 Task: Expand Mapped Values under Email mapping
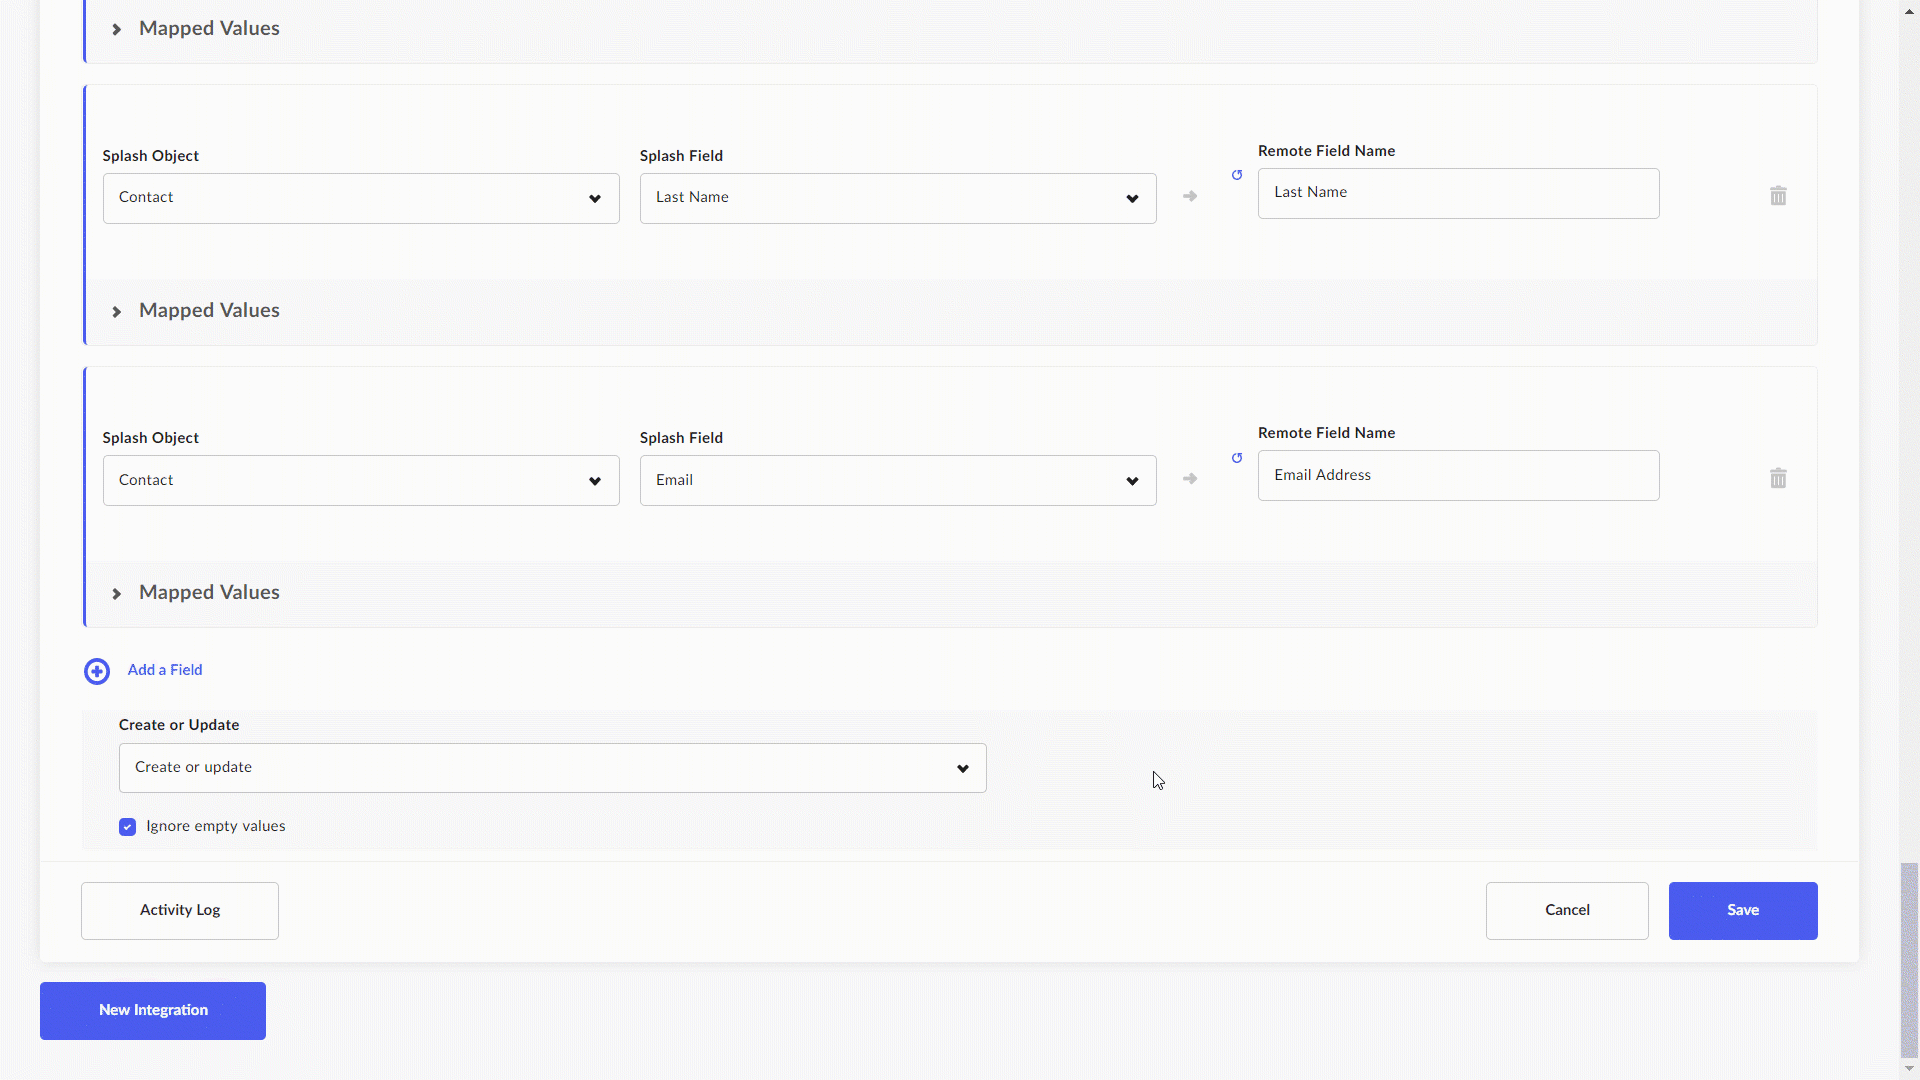pyautogui.click(x=195, y=593)
